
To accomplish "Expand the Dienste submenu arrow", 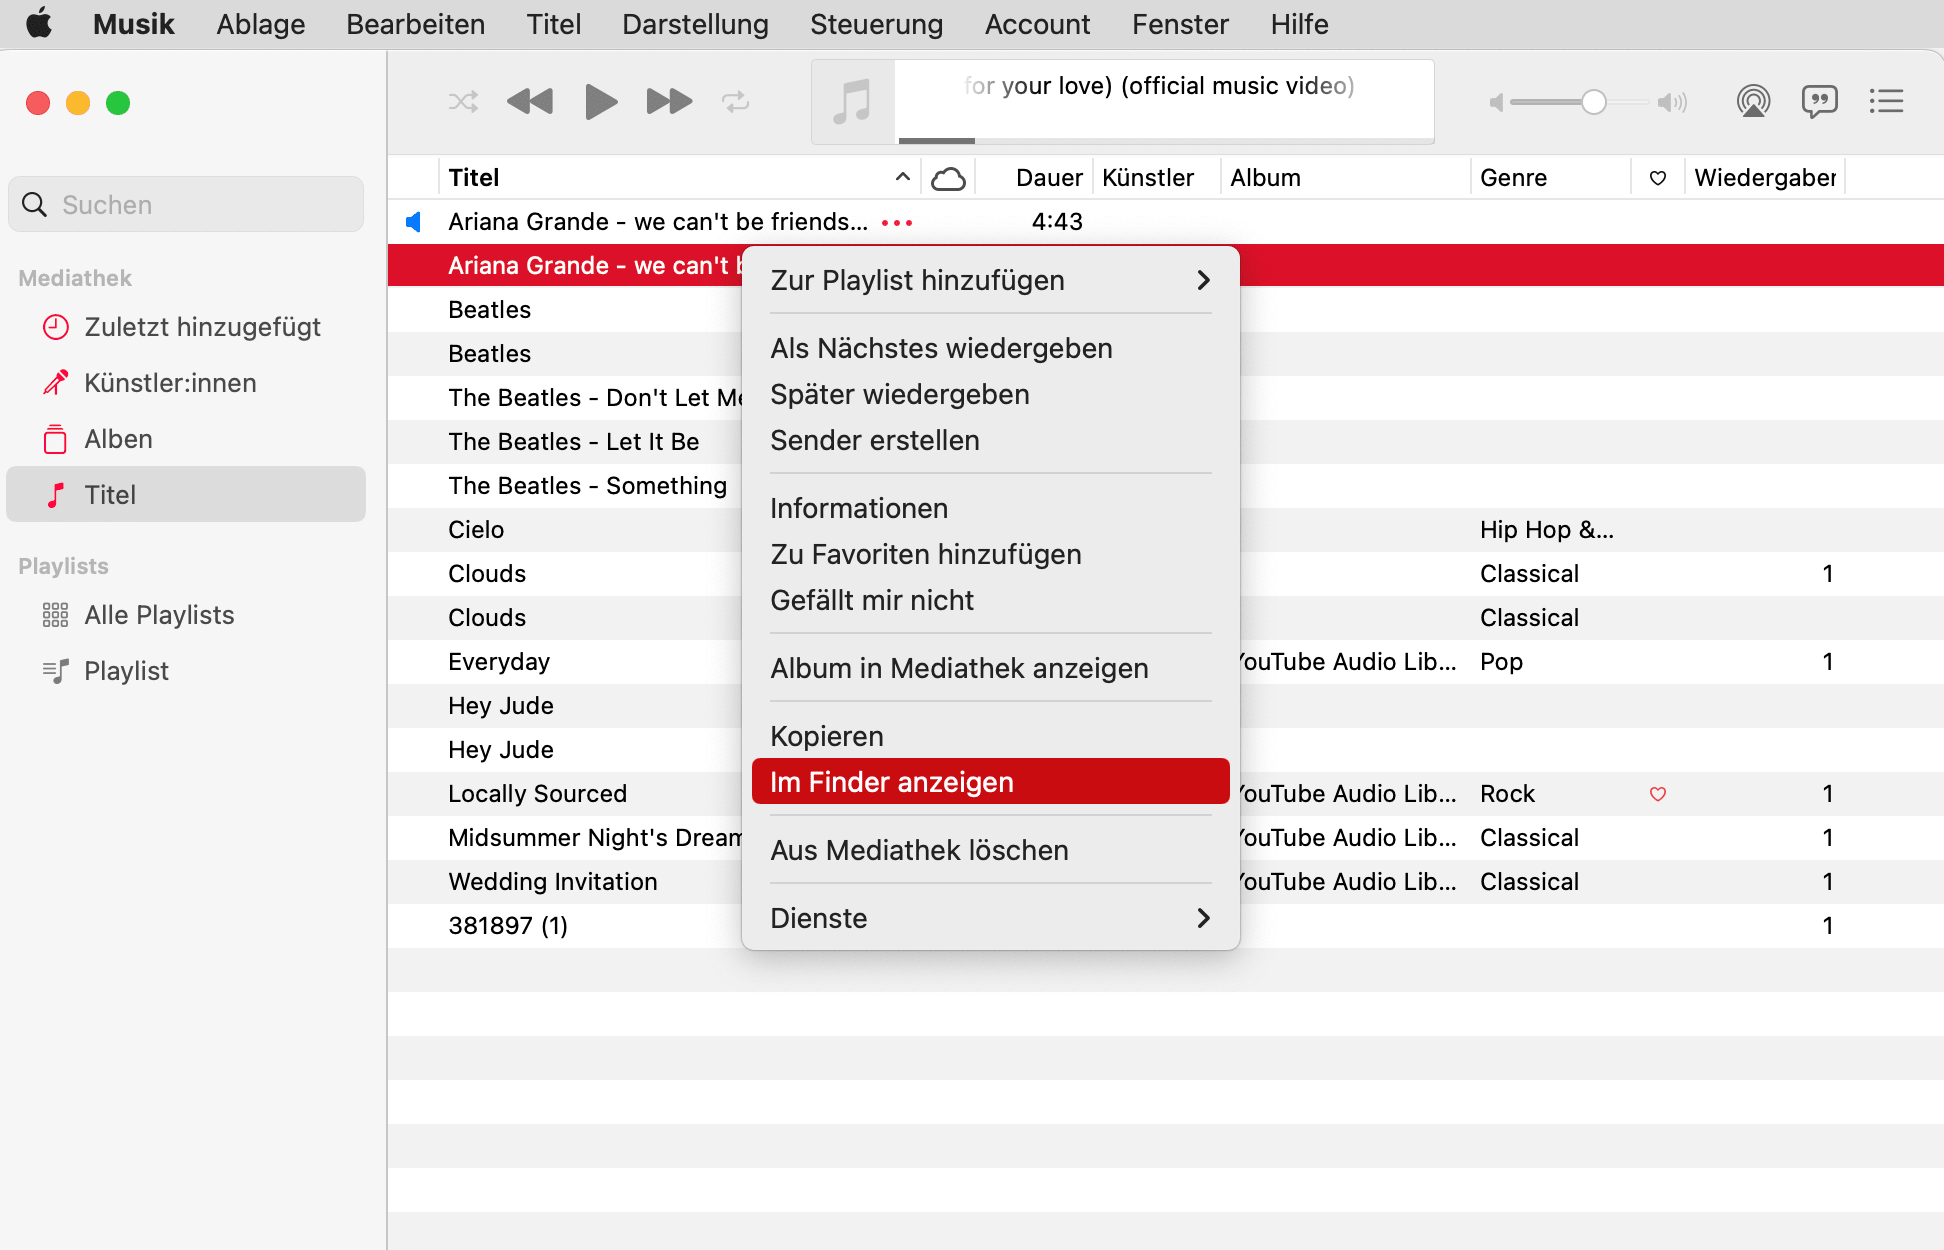I will point(1203,918).
